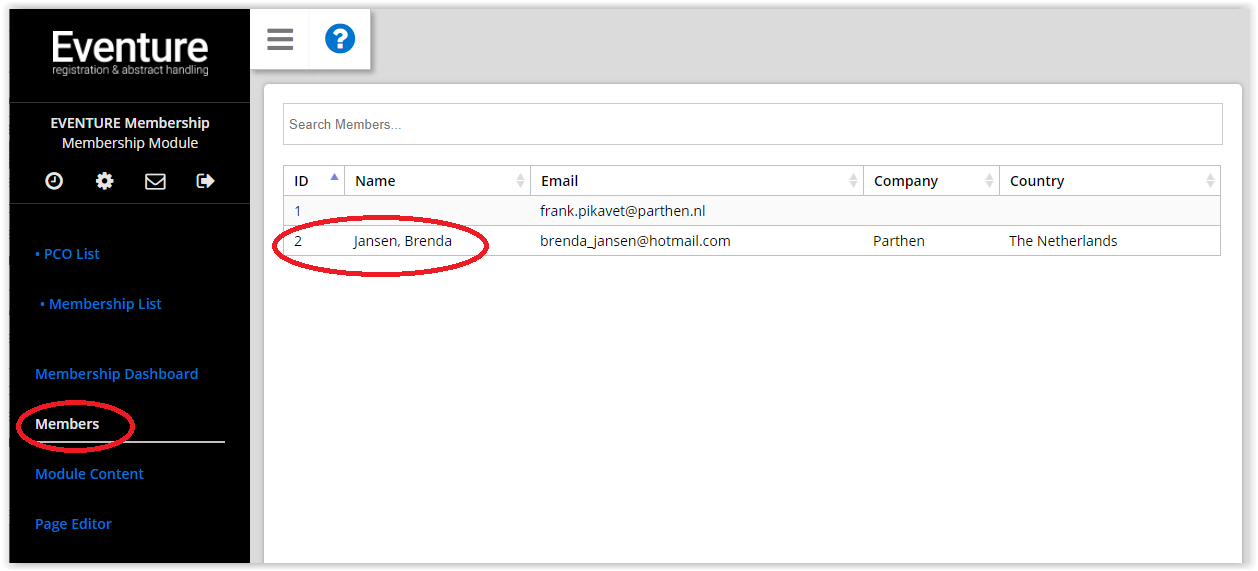Click email brenda_jansen@hotmail.com
This screenshot has height=571, width=1258.
click(635, 241)
